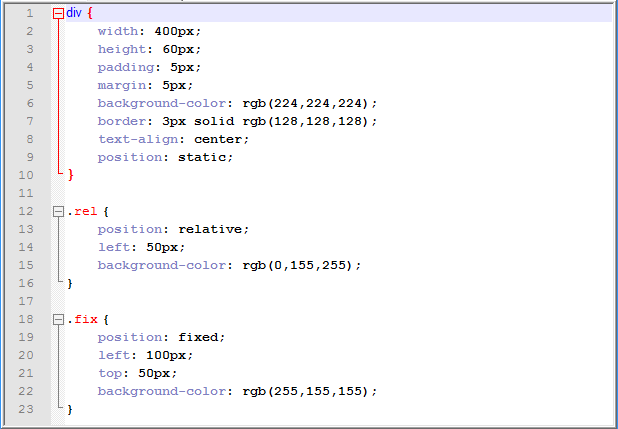
Task: Click the value 'center' on line 8
Action: click(x=218, y=139)
